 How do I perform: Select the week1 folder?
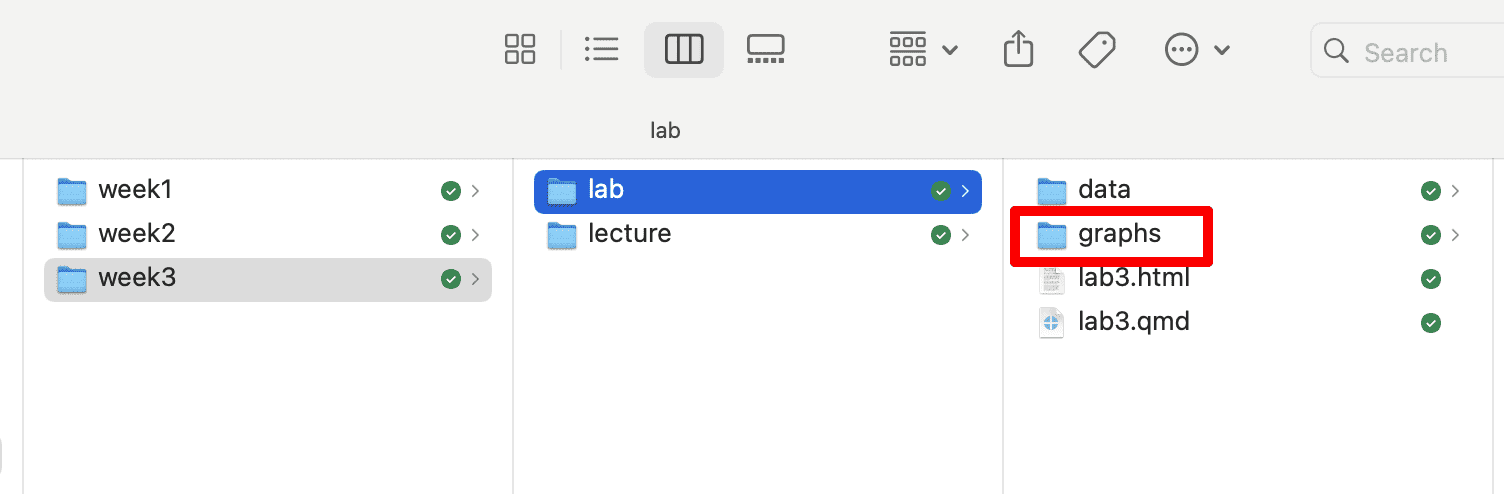136,190
